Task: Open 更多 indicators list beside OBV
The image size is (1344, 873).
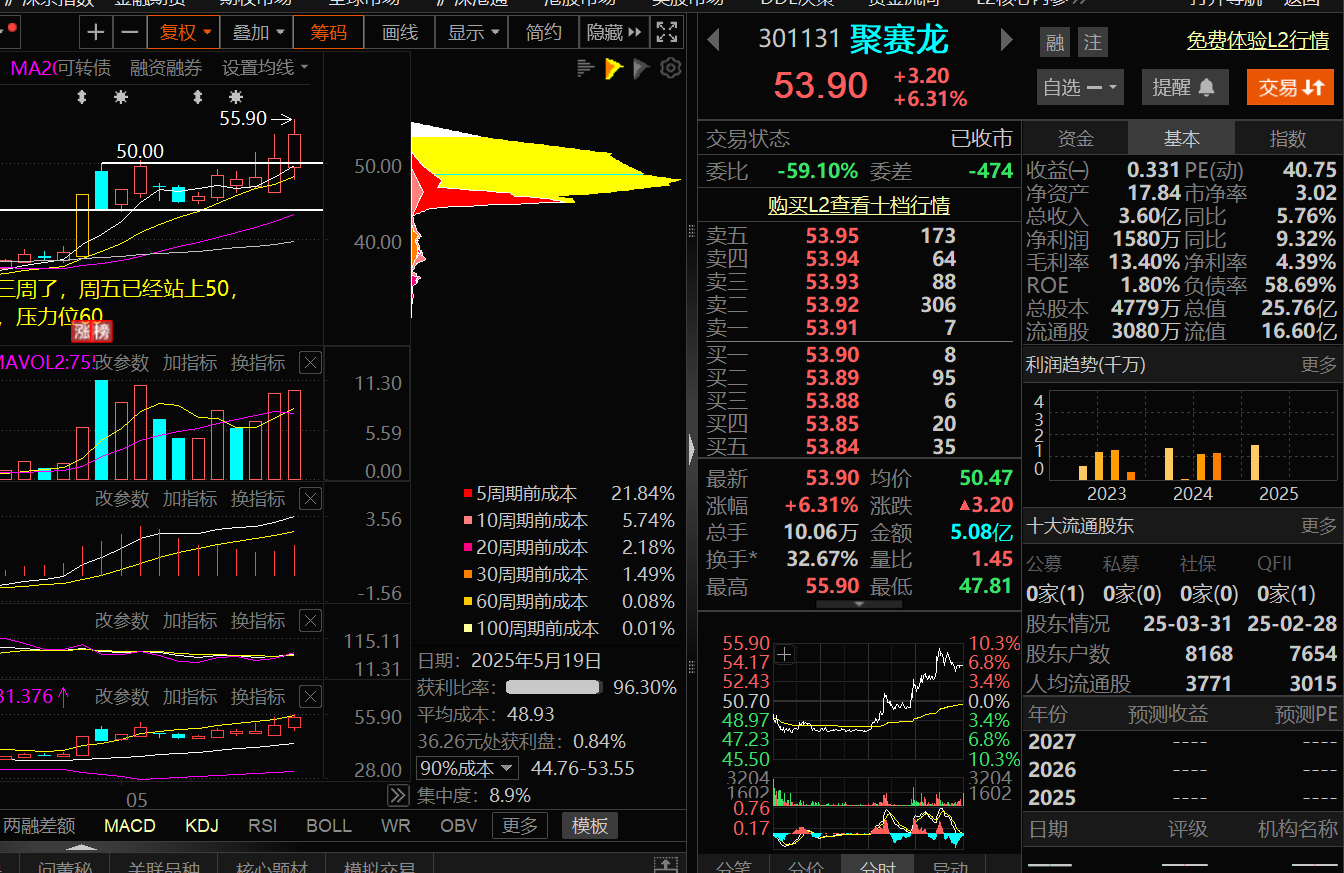Action: point(519,826)
